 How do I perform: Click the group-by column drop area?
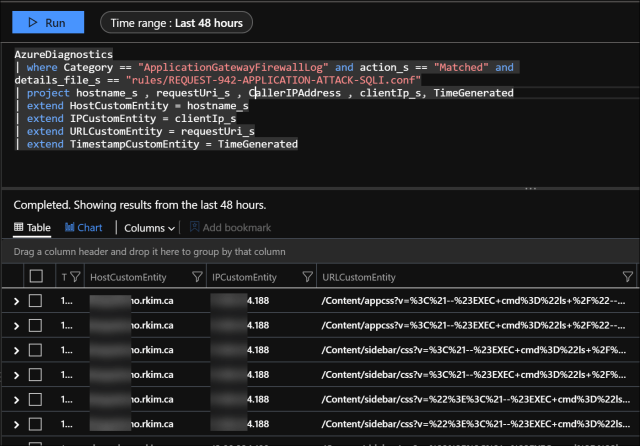coord(150,252)
